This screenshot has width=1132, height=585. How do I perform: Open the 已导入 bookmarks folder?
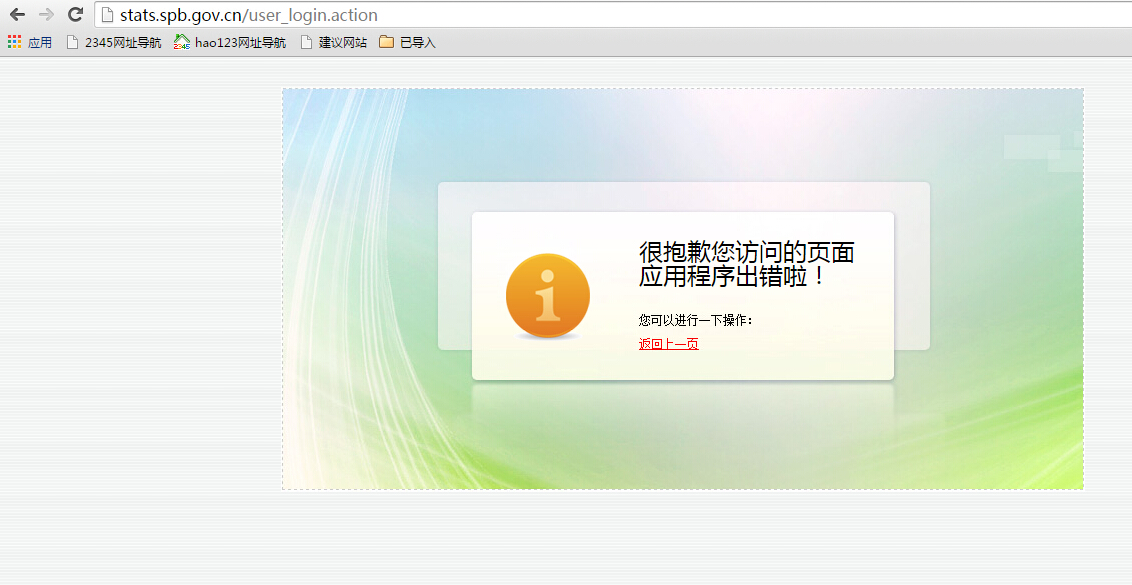tap(407, 43)
